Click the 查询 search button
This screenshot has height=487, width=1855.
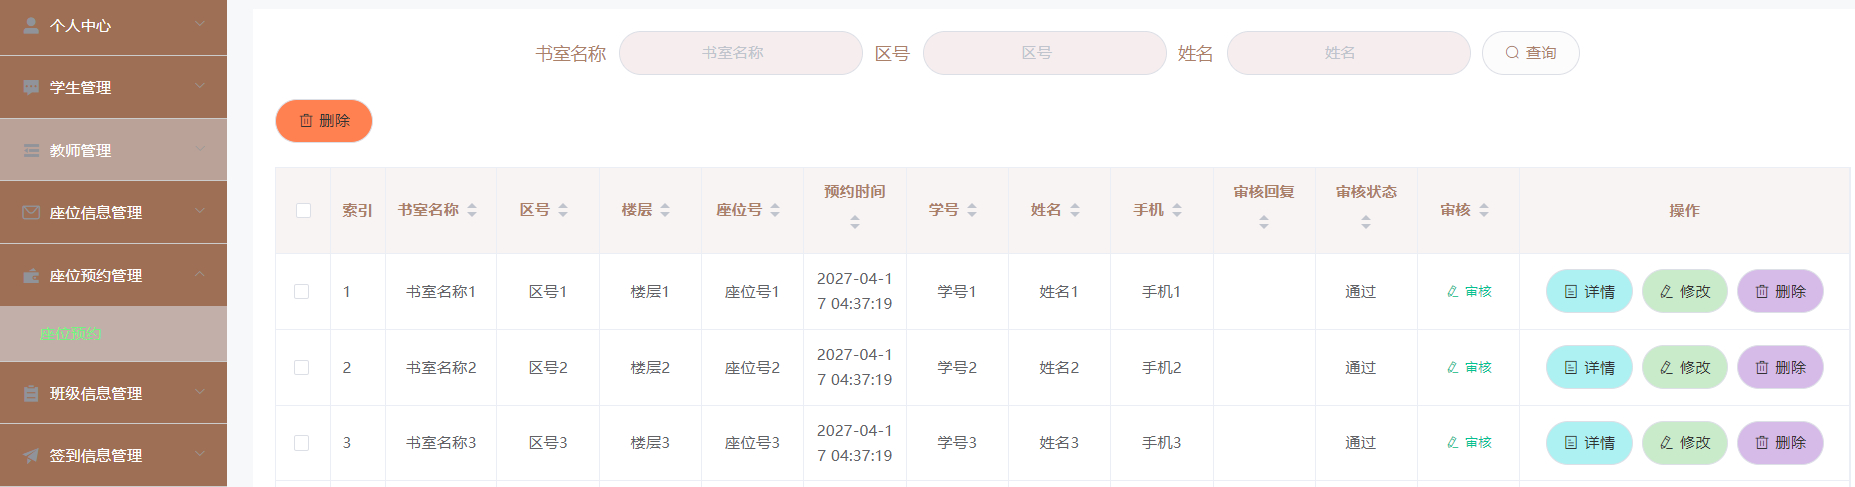point(1531,53)
